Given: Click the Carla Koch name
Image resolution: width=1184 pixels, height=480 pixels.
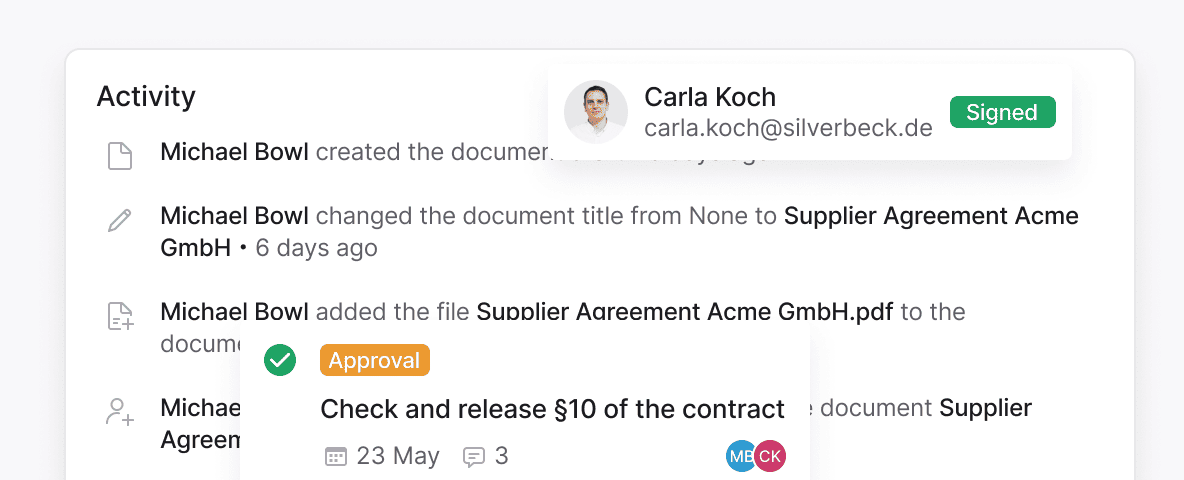Looking at the screenshot, I should click(x=710, y=97).
